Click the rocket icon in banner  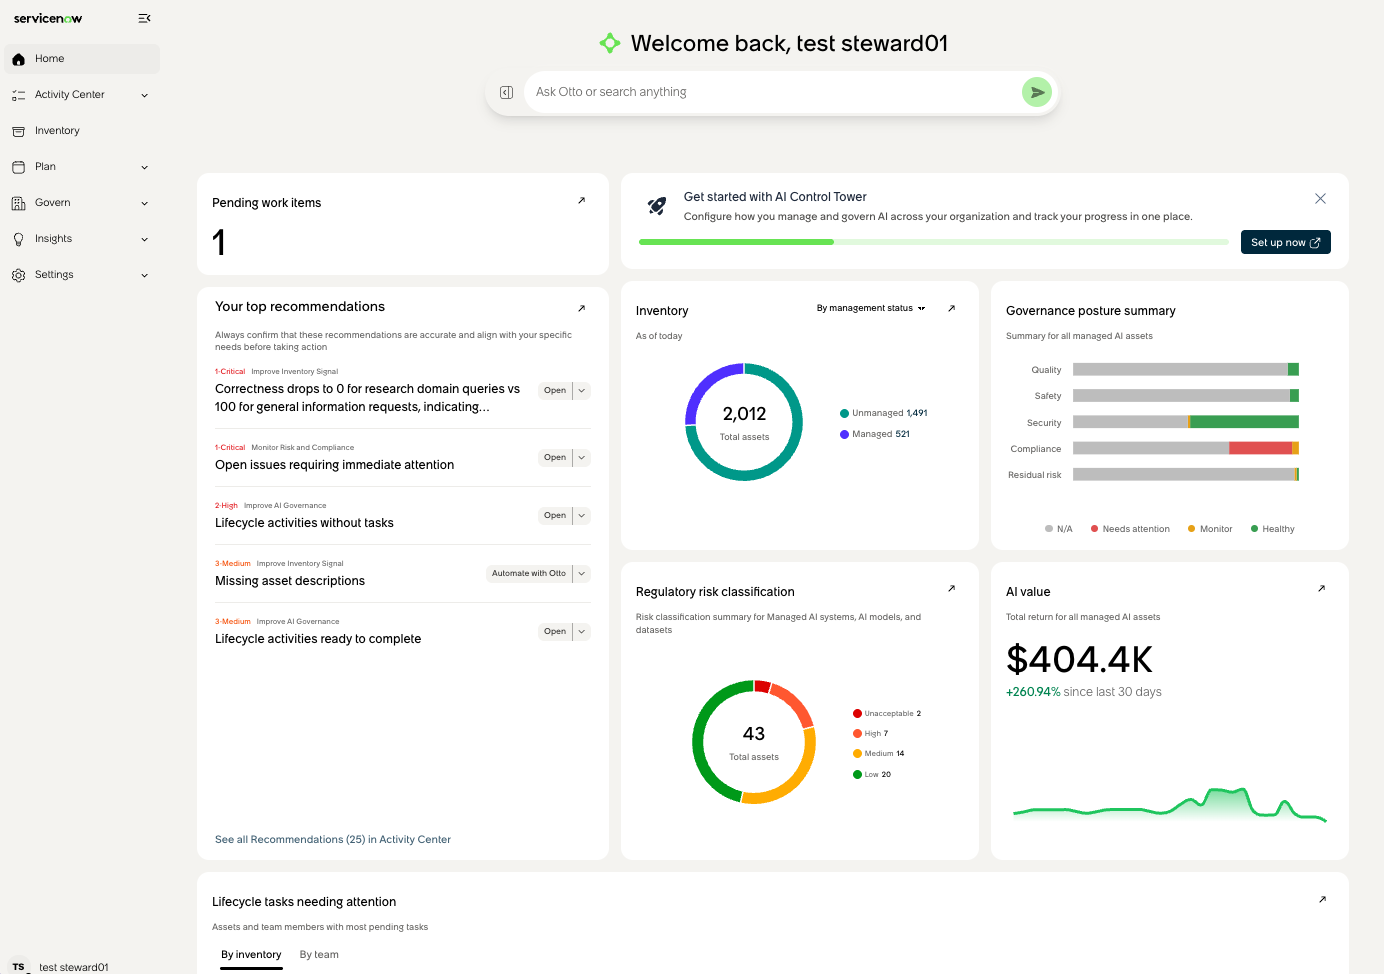(x=657, y=206)
